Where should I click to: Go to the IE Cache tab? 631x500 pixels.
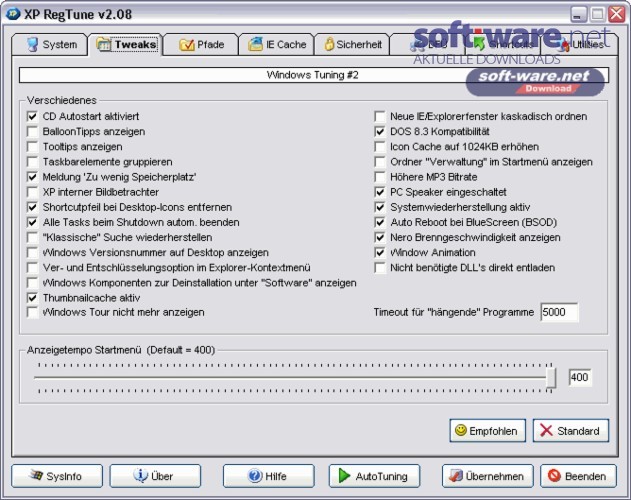click(x=276, y=44)
